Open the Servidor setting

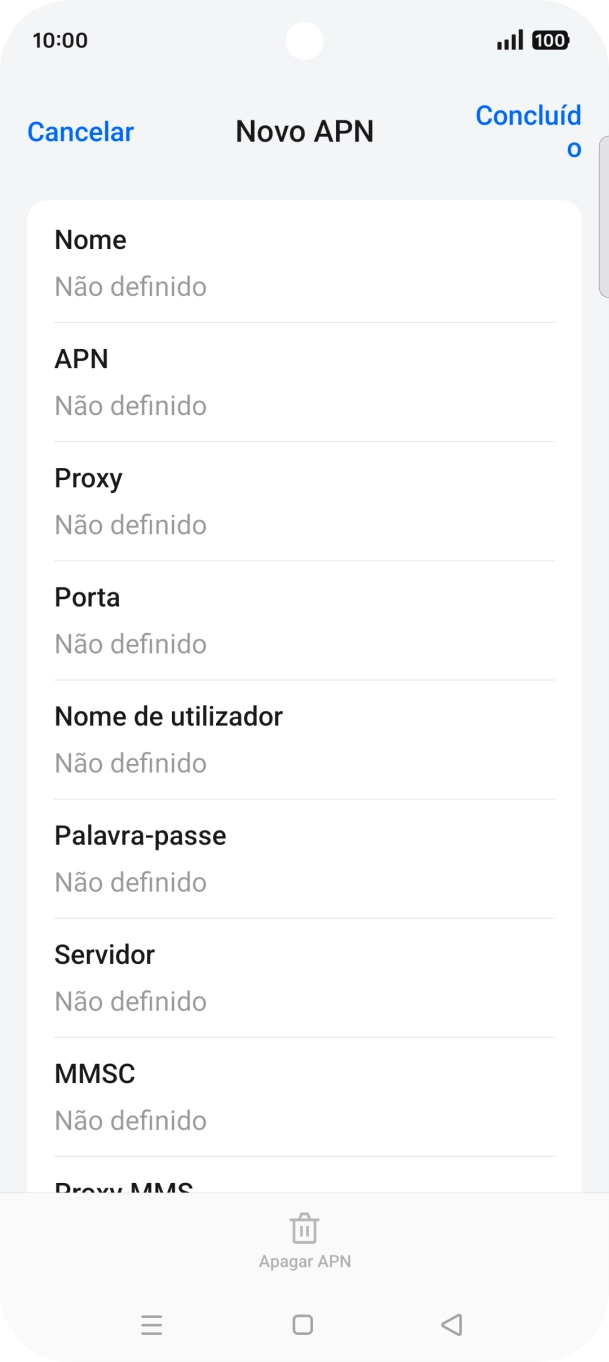304,977
